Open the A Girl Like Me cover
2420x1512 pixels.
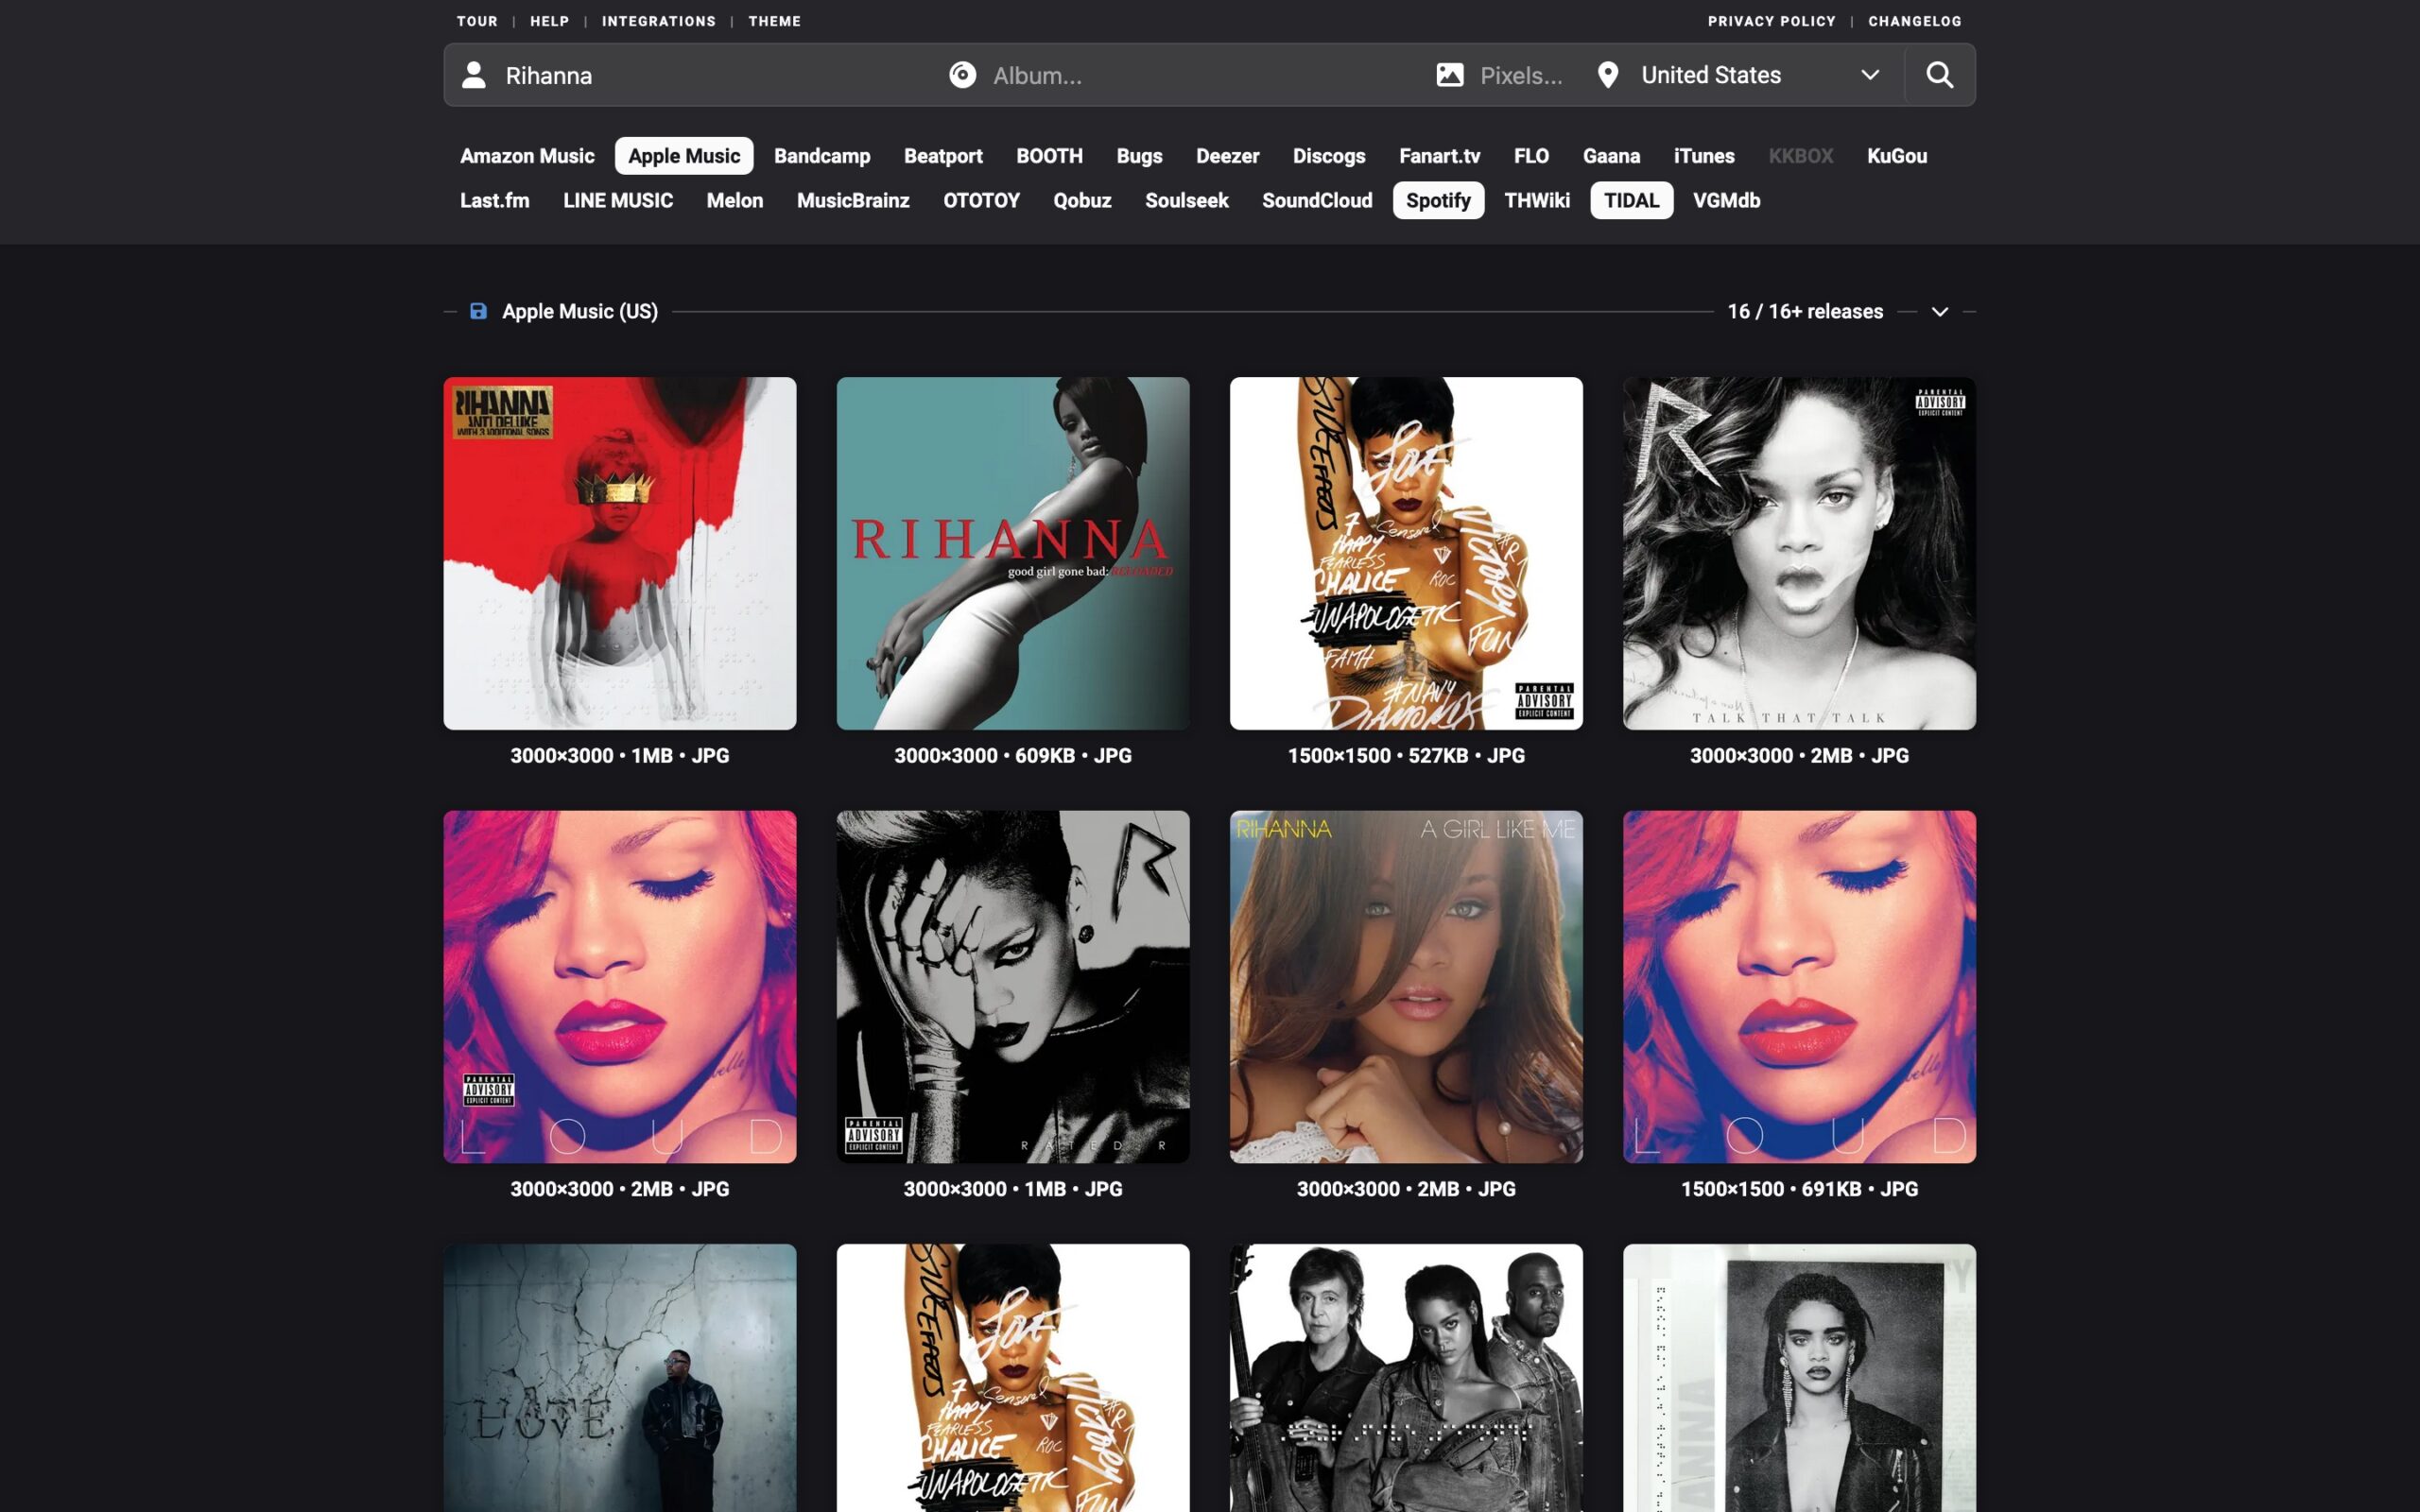click(1406, 987)
